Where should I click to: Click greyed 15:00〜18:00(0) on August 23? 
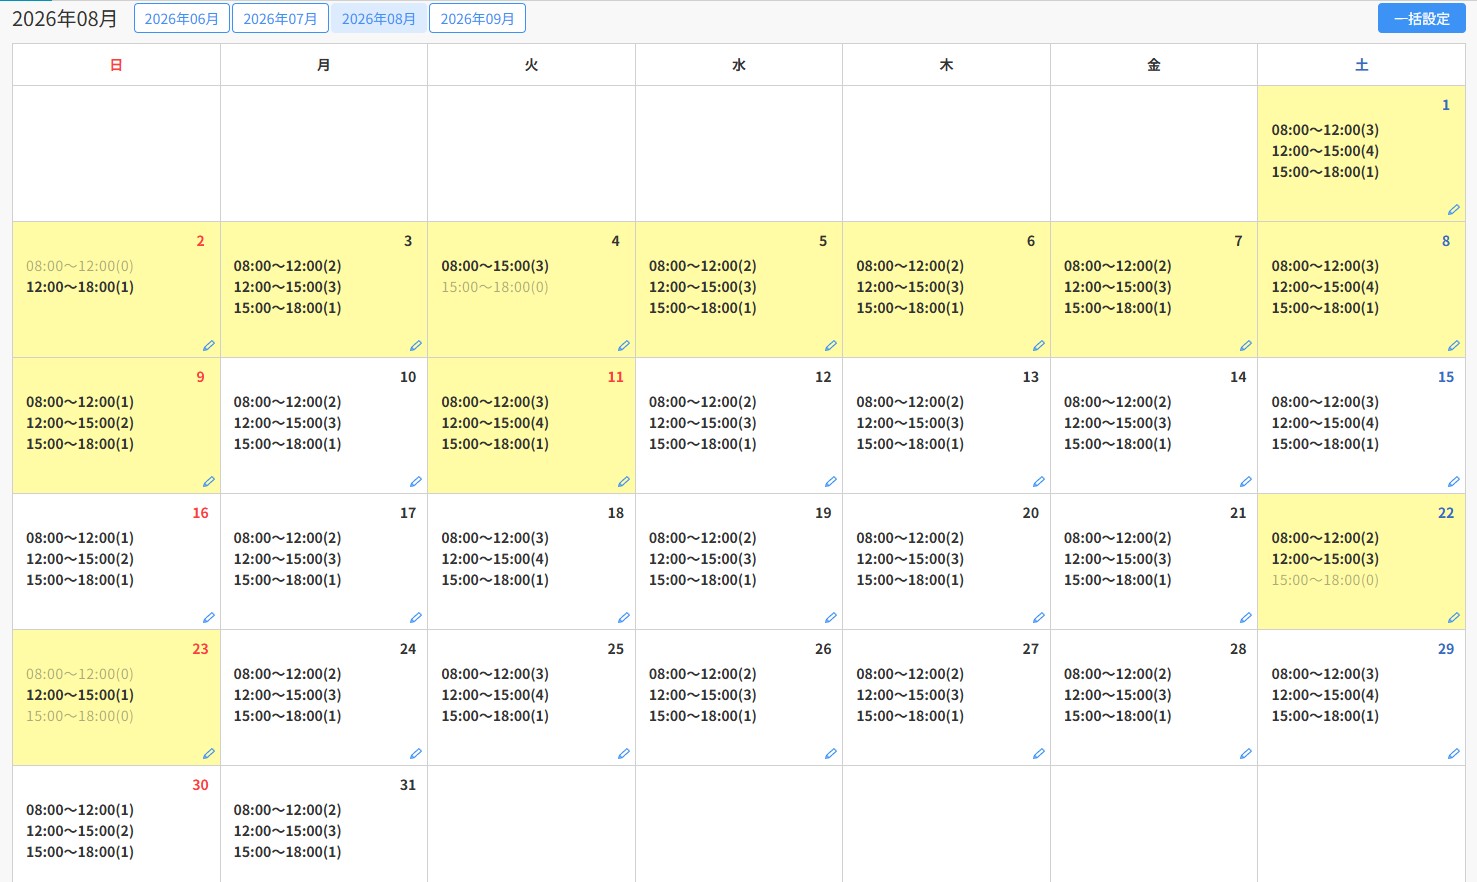click(80, 716)
